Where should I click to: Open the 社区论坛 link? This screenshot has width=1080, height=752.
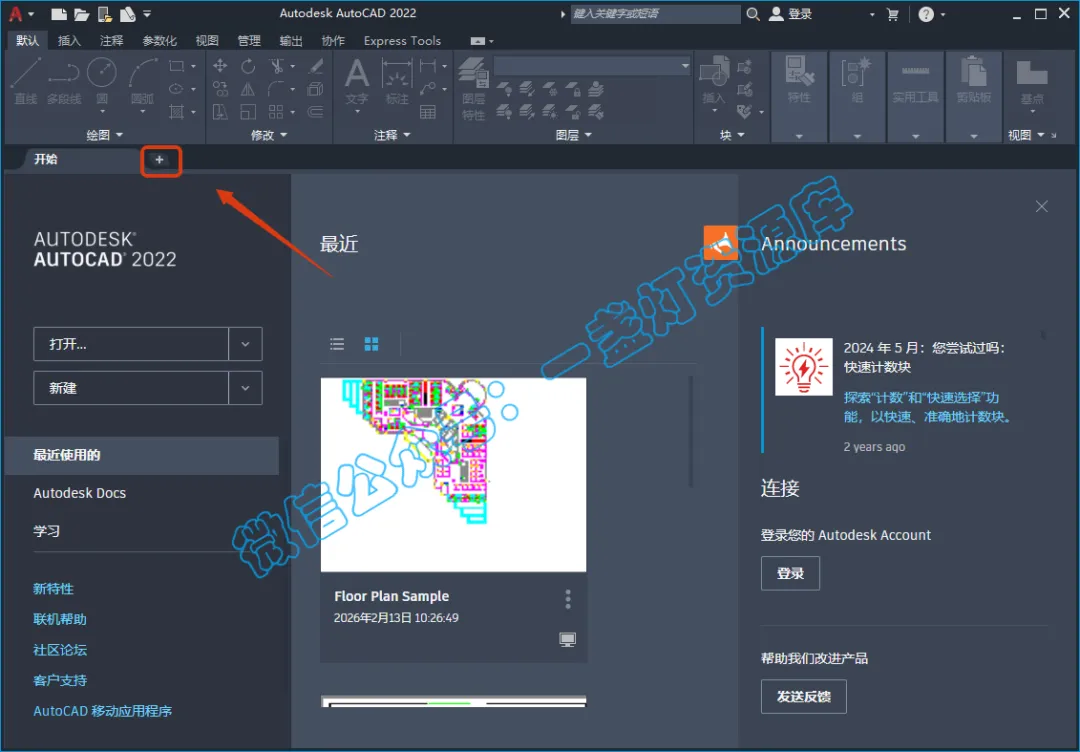(60, 649)
